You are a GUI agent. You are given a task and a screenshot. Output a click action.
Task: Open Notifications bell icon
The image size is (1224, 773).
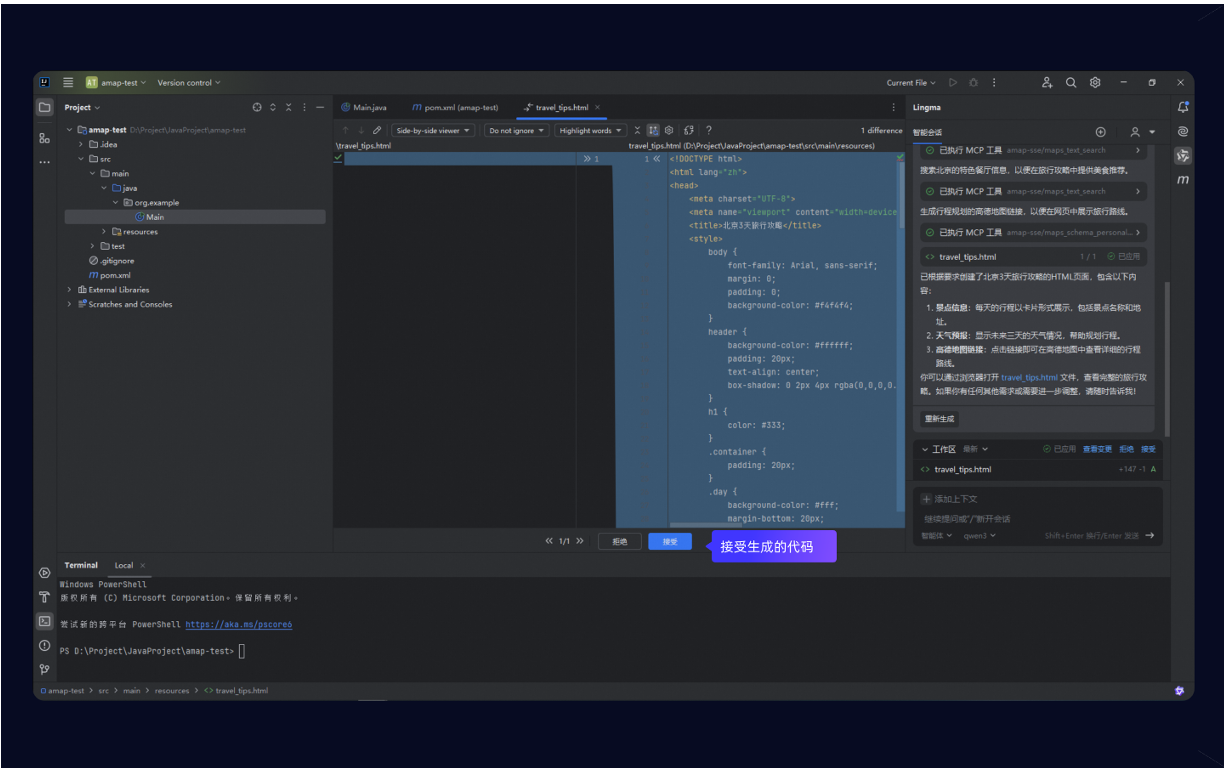coord(1183,107)
